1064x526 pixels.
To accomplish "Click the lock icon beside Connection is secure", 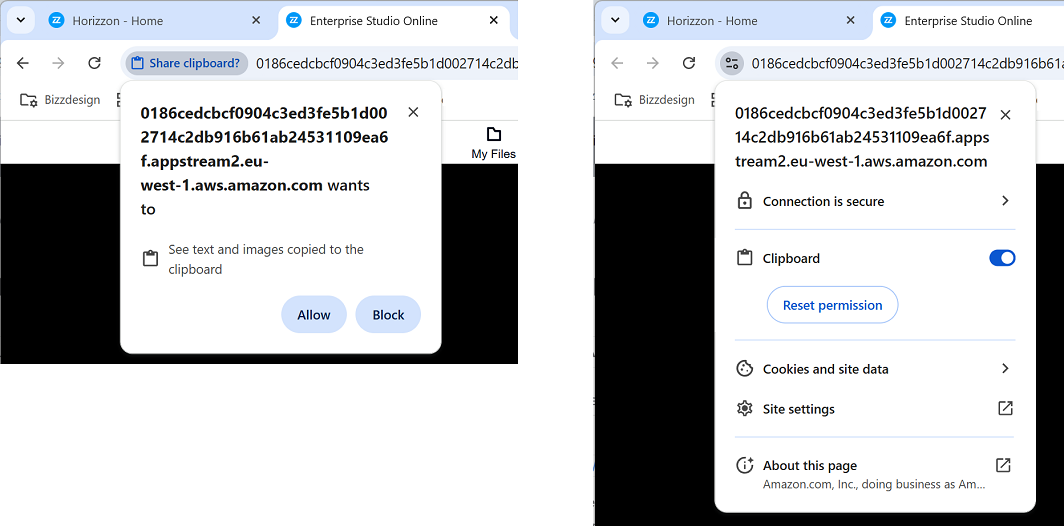I will (744, 201).
